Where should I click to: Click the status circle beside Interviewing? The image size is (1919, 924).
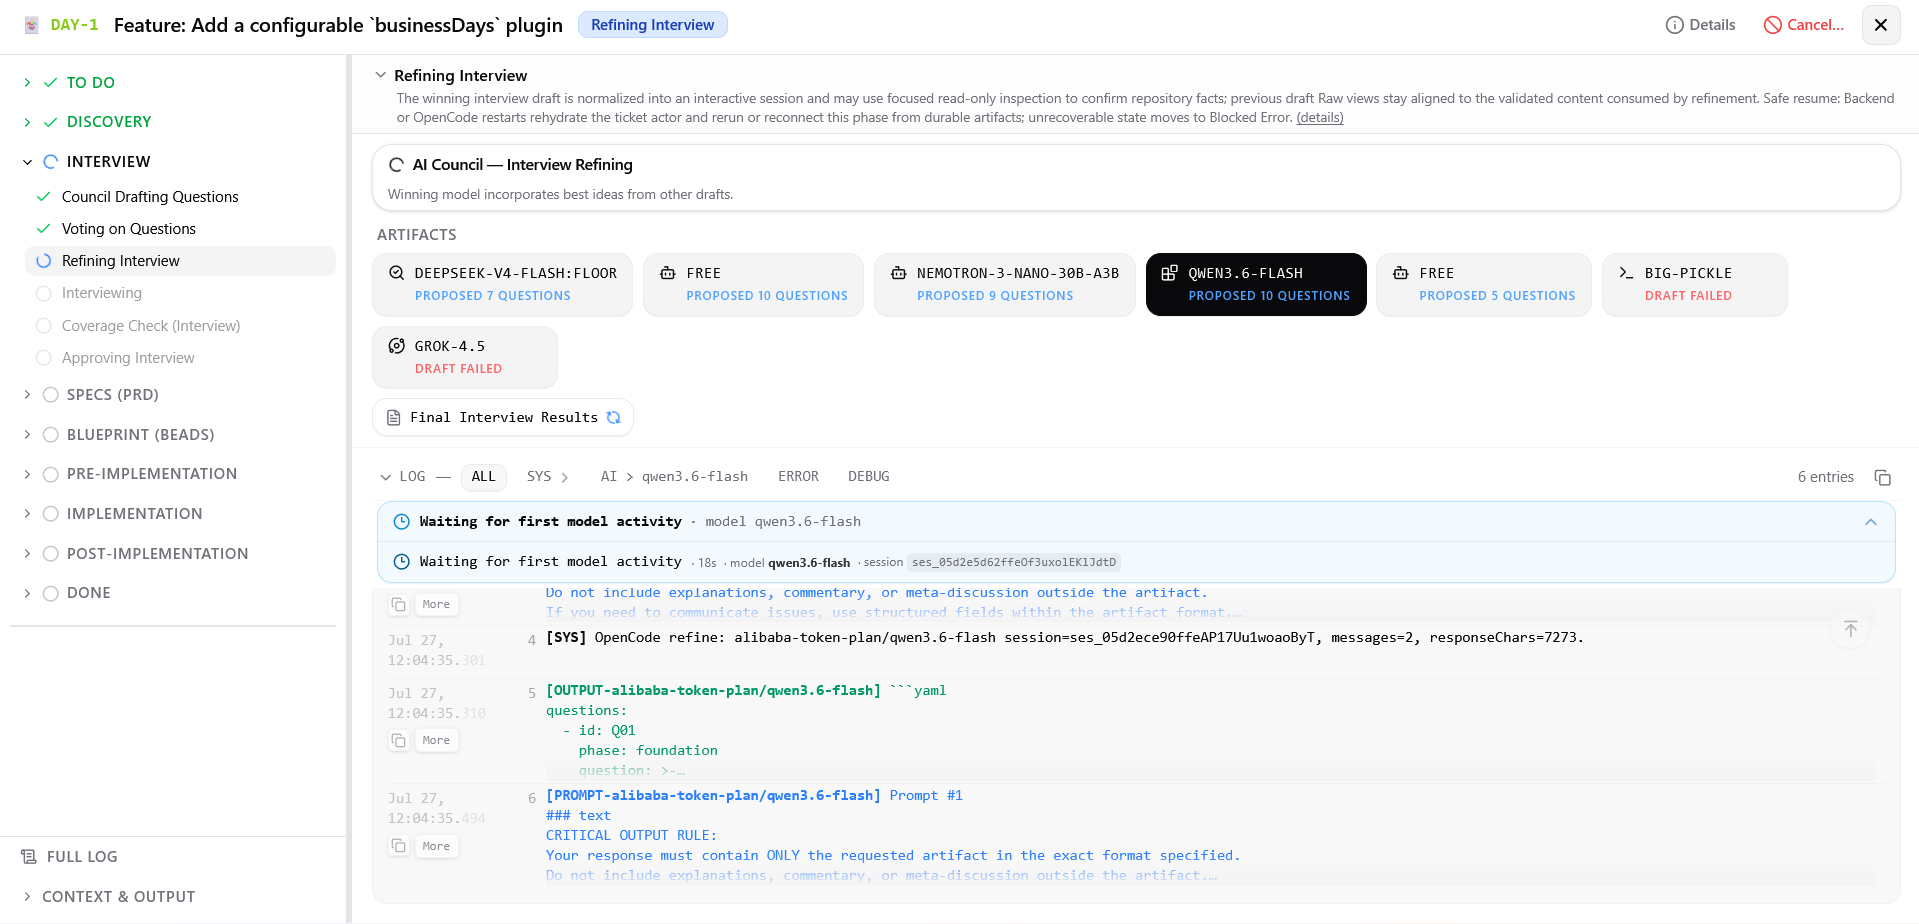tap(44, 294)
